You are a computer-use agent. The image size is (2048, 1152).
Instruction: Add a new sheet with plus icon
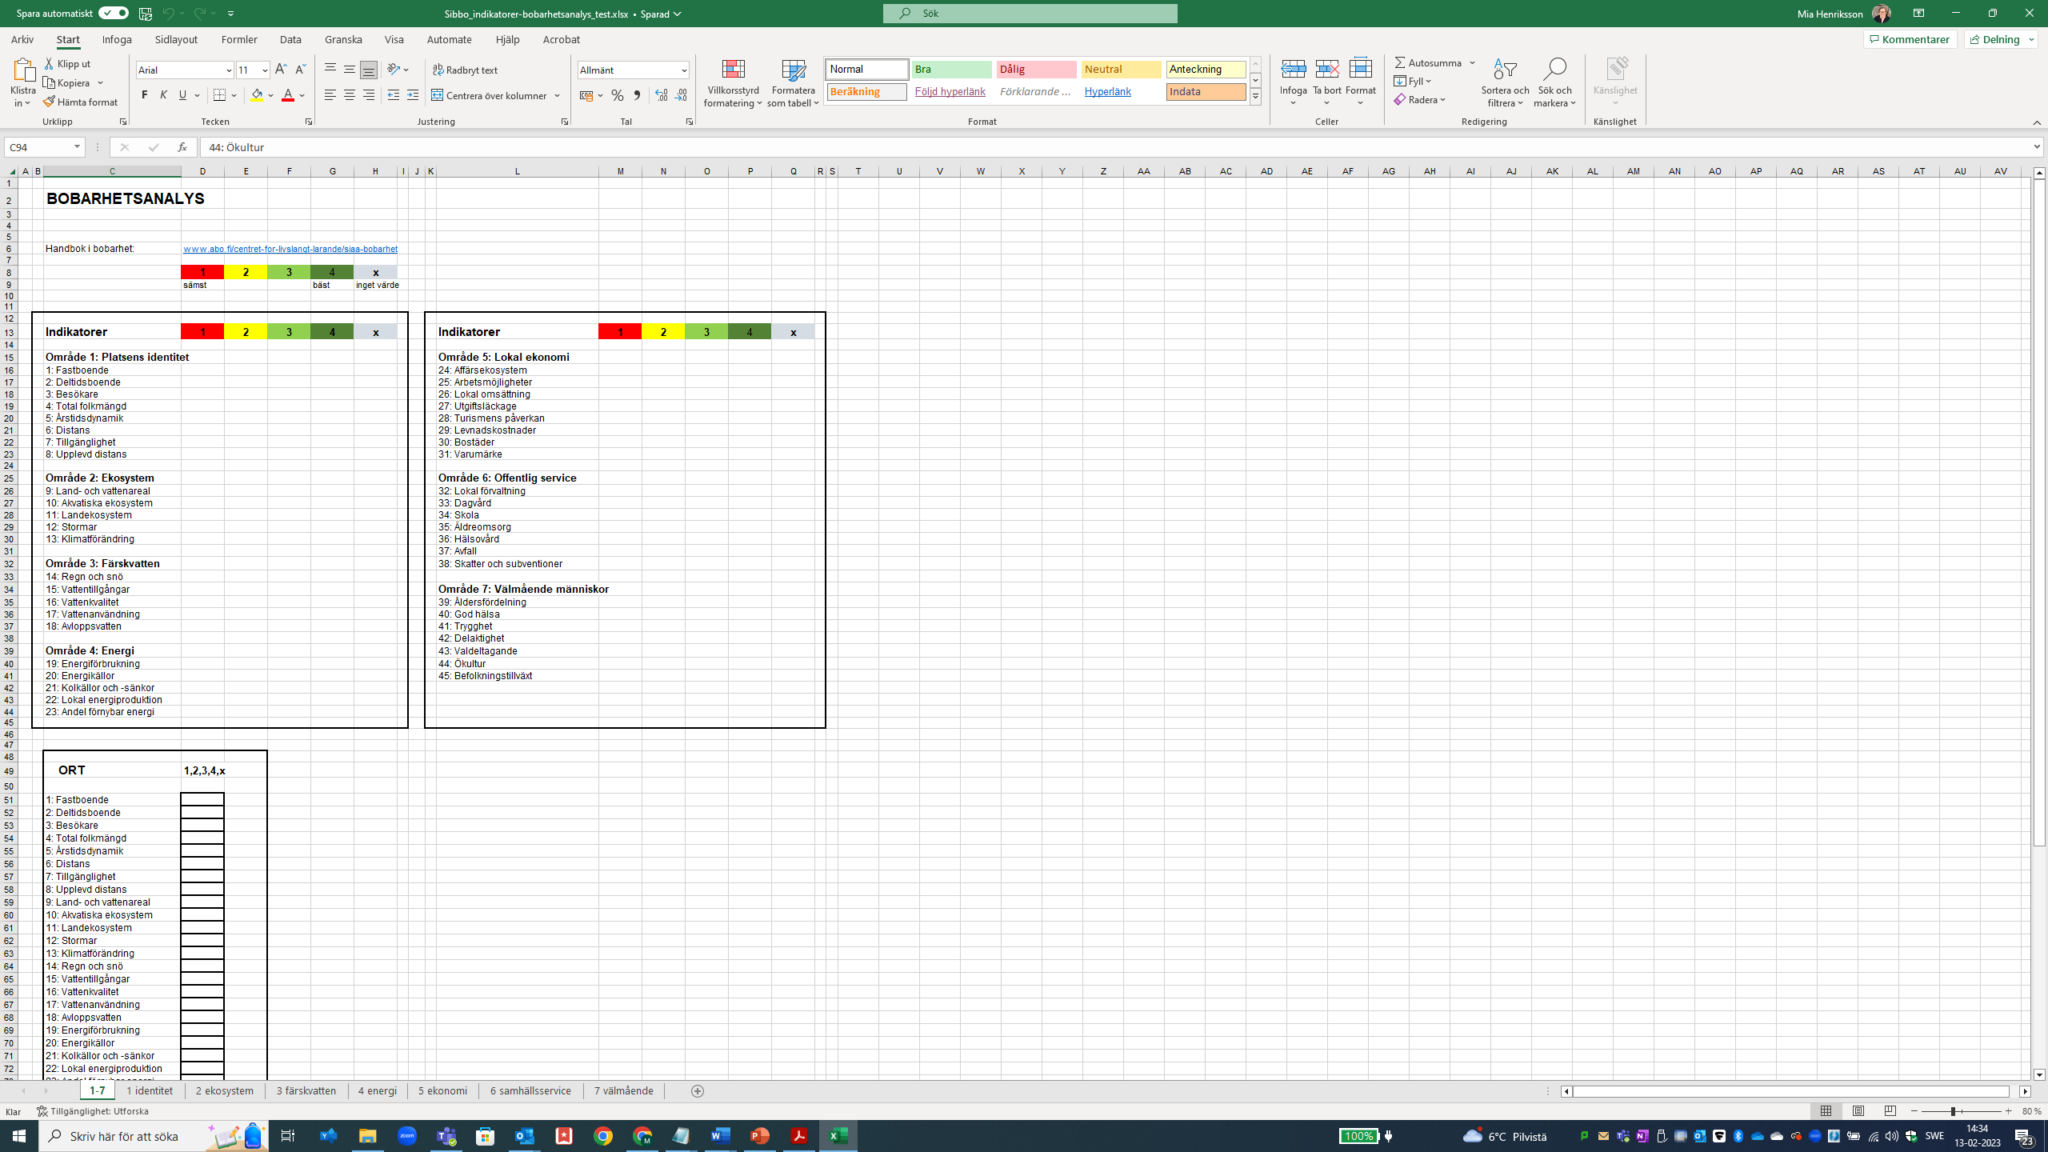coord(698,1091)
